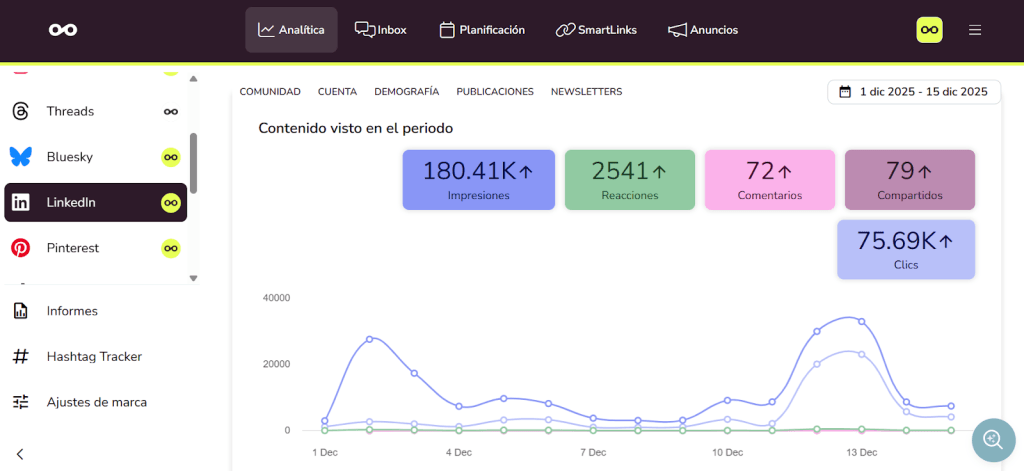Click the magnifier zoom floating button

click(x=992, y=439)
